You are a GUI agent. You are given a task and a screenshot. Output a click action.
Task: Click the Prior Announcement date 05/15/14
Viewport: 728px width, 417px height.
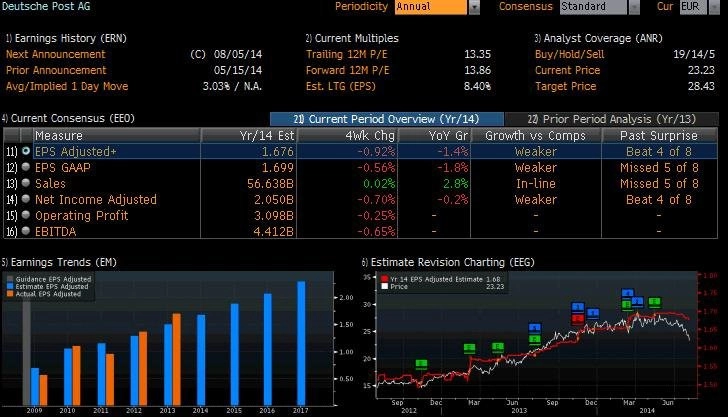(x=238, y=70)
